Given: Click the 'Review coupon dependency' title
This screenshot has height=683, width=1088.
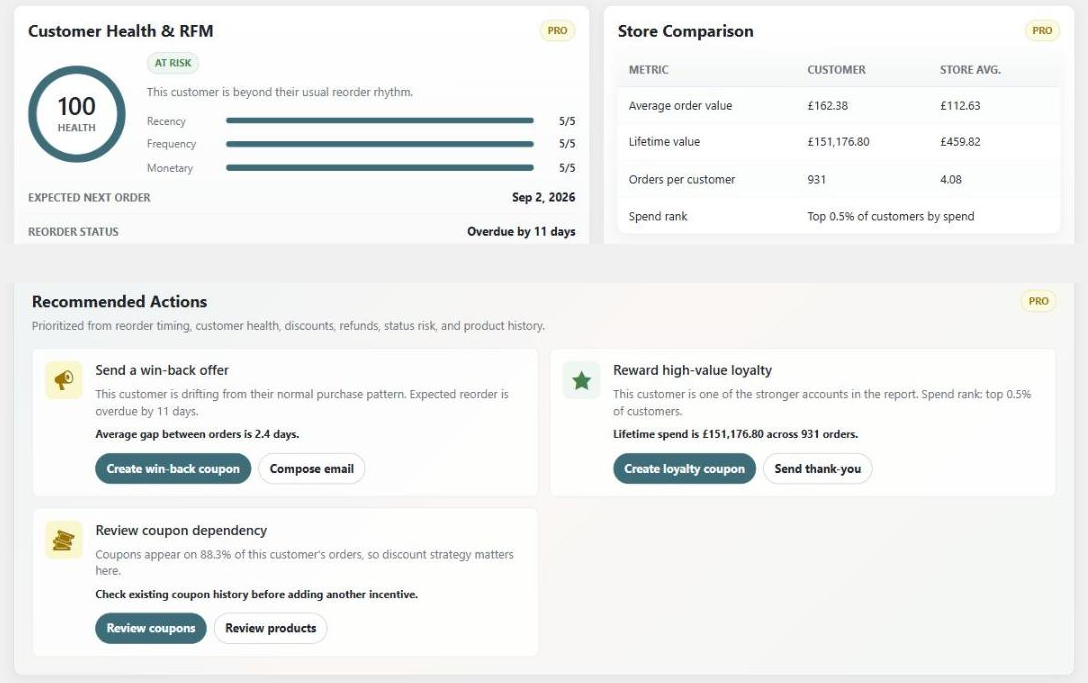Looking at the screenshot, I should (181, 530).
